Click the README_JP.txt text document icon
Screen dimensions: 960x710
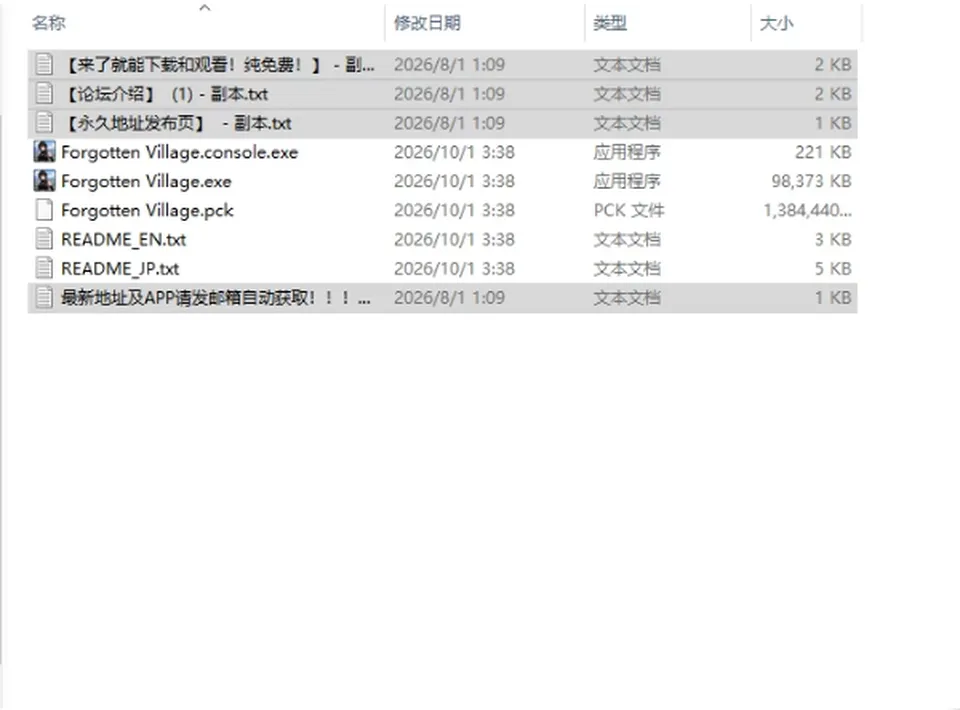[x=44, y=269]
